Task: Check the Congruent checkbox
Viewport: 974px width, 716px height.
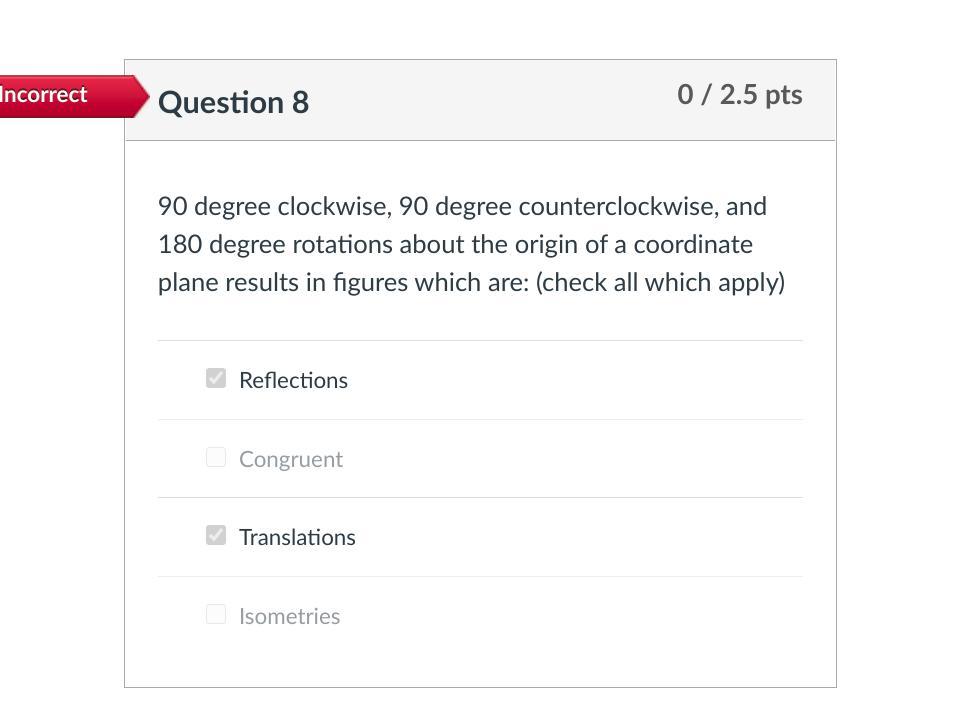Action: point(216,457)
